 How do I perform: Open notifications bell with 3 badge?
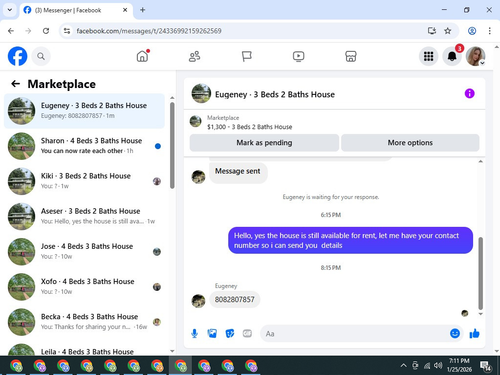click(x=452, y=56)
